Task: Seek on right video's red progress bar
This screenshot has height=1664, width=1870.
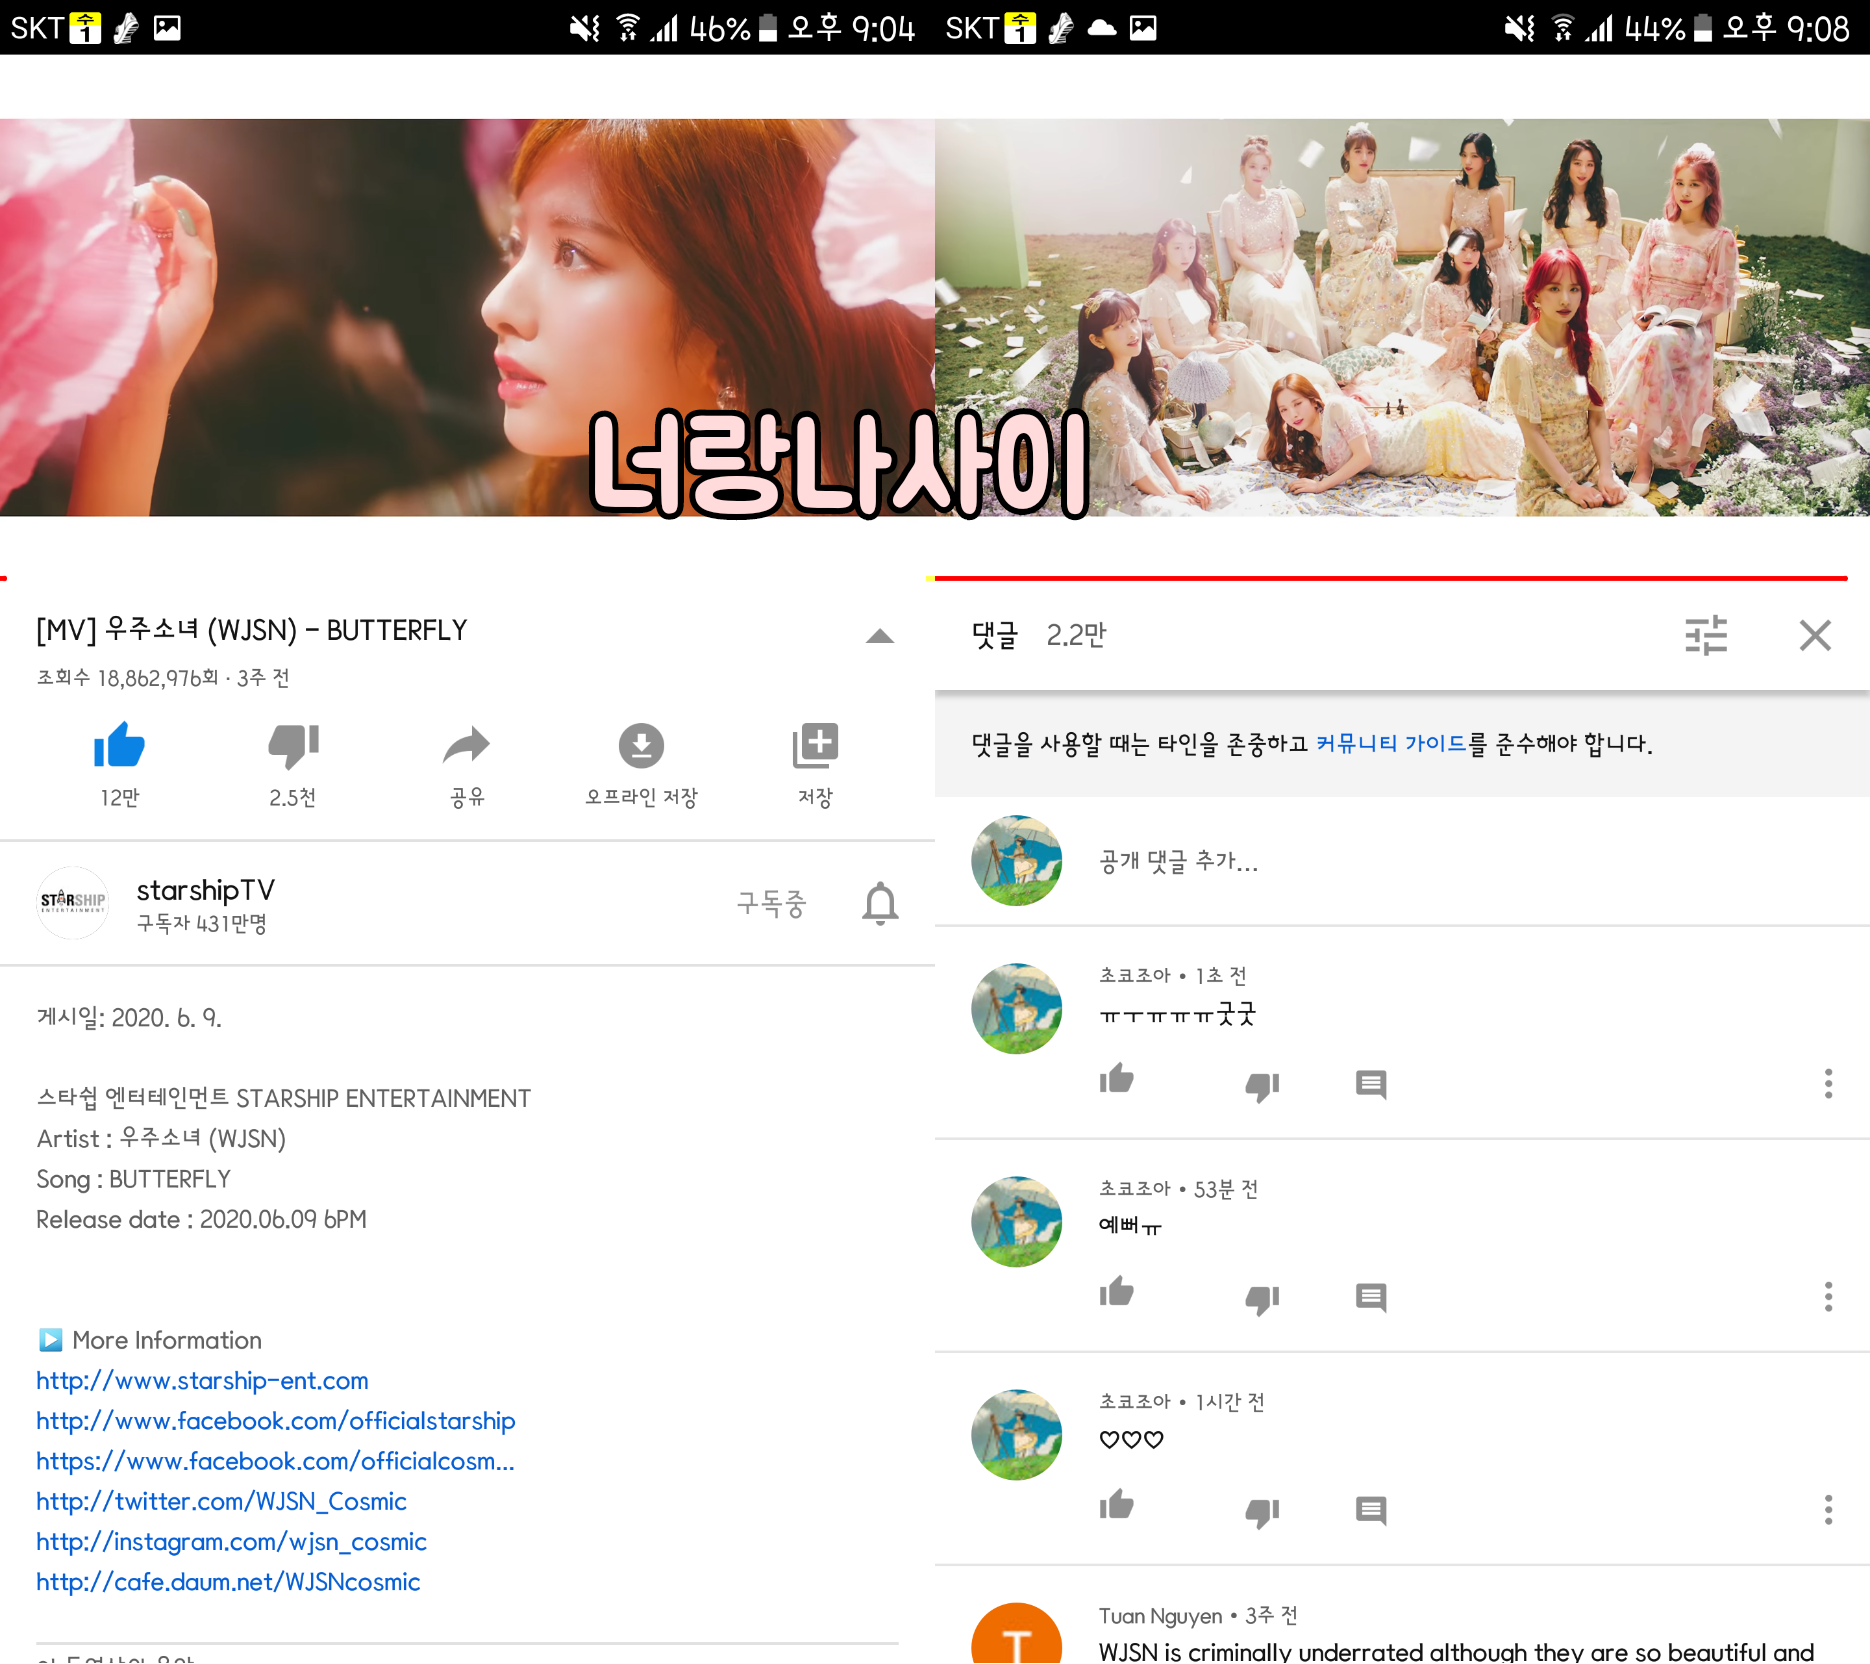Action: [x=1391, y=578]
